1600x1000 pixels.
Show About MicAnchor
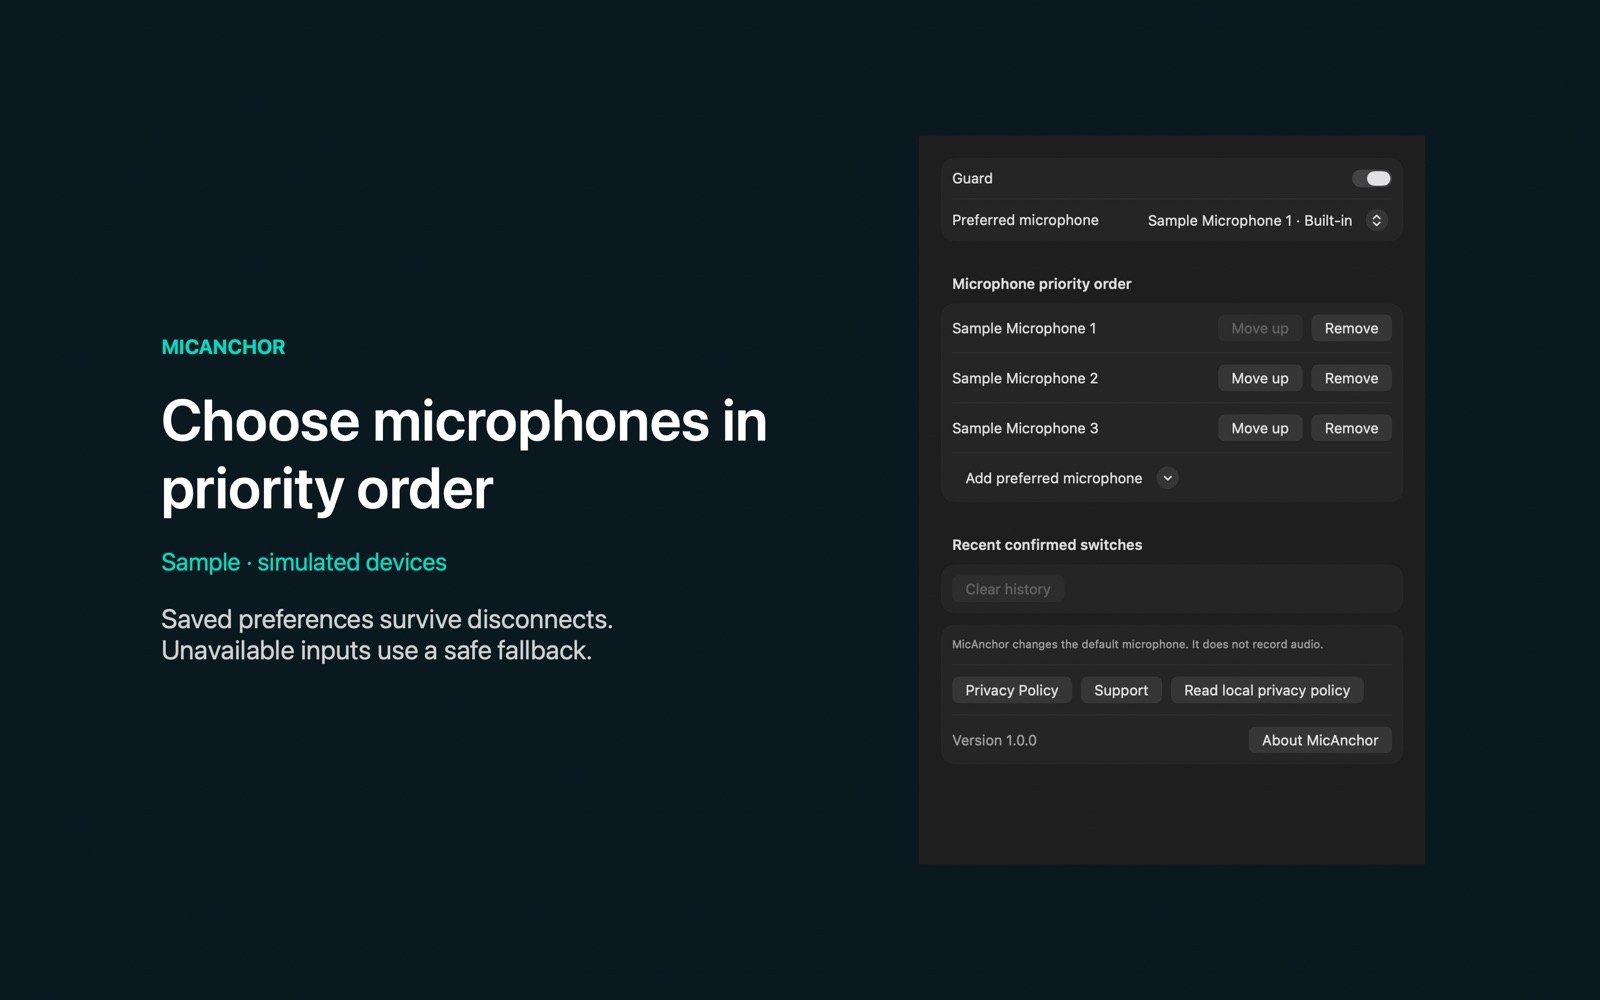[x=1320, y=740]
